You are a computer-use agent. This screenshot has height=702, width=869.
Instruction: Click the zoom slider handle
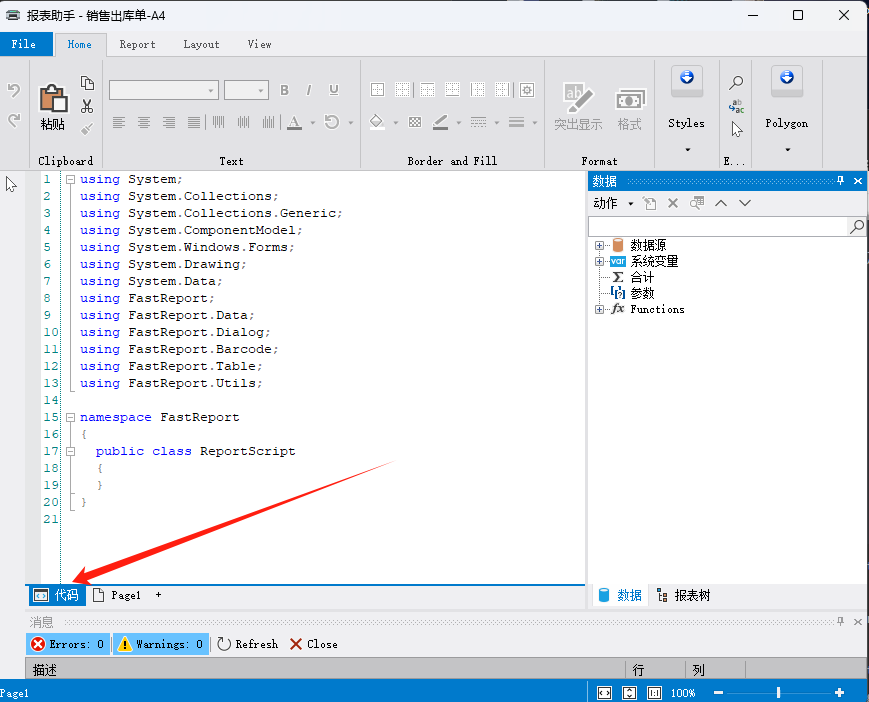pyautogui.click(x=779, y=693)
